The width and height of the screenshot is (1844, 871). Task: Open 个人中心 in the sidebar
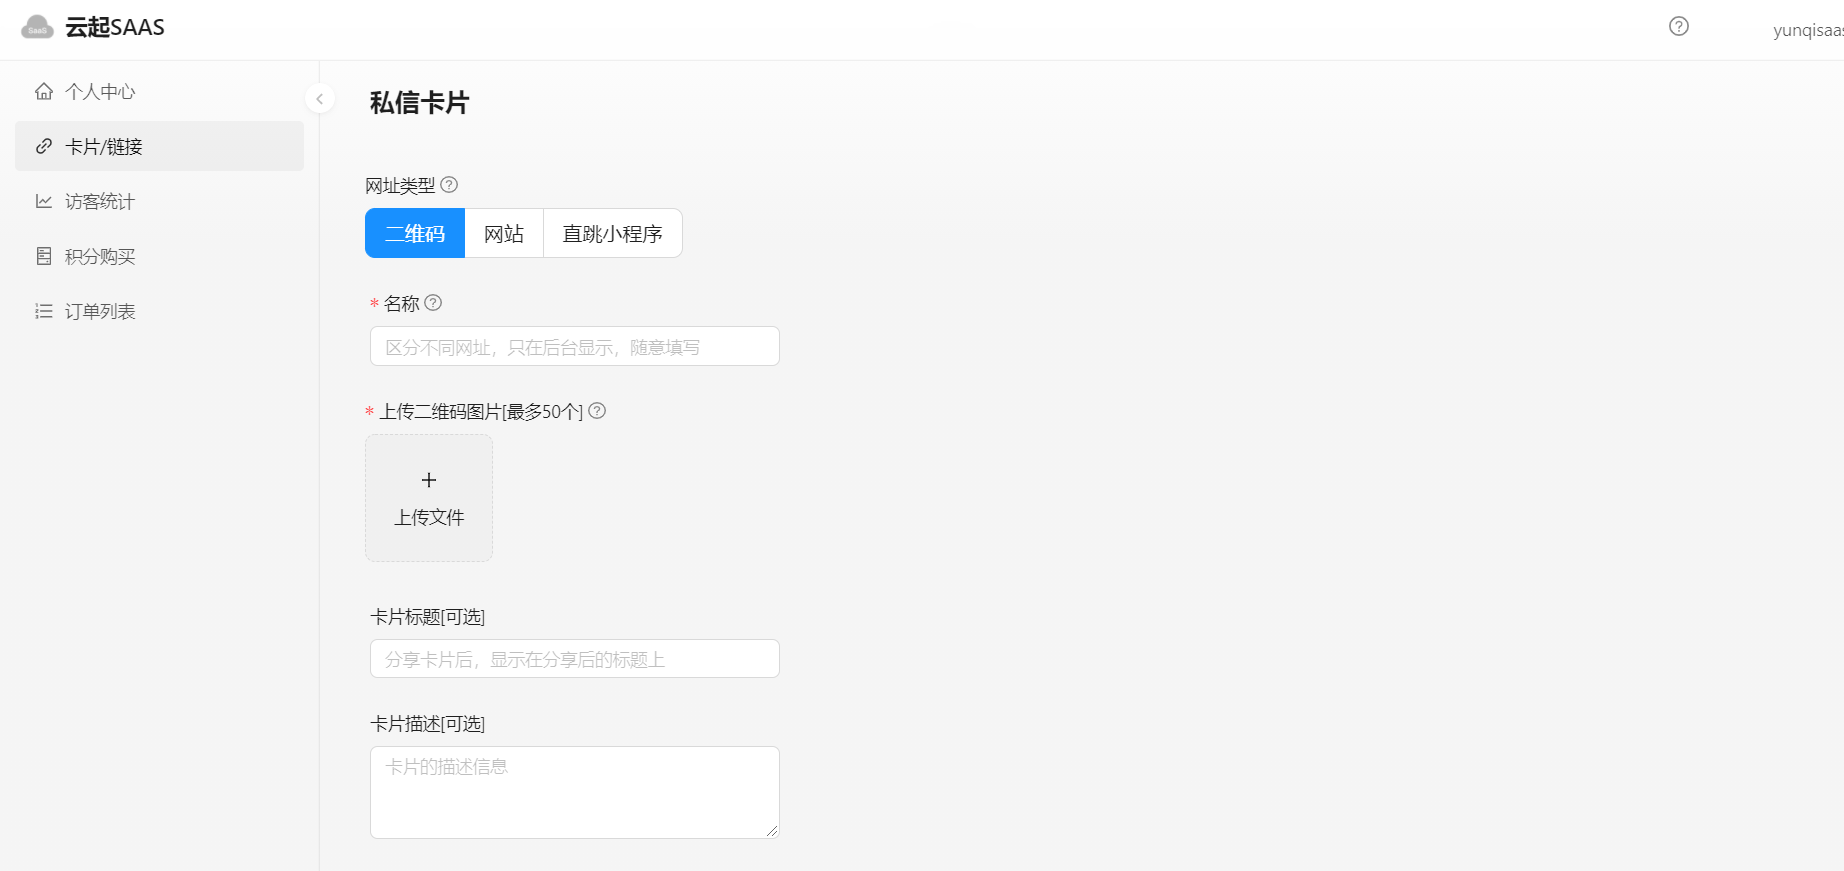point(159,91)
